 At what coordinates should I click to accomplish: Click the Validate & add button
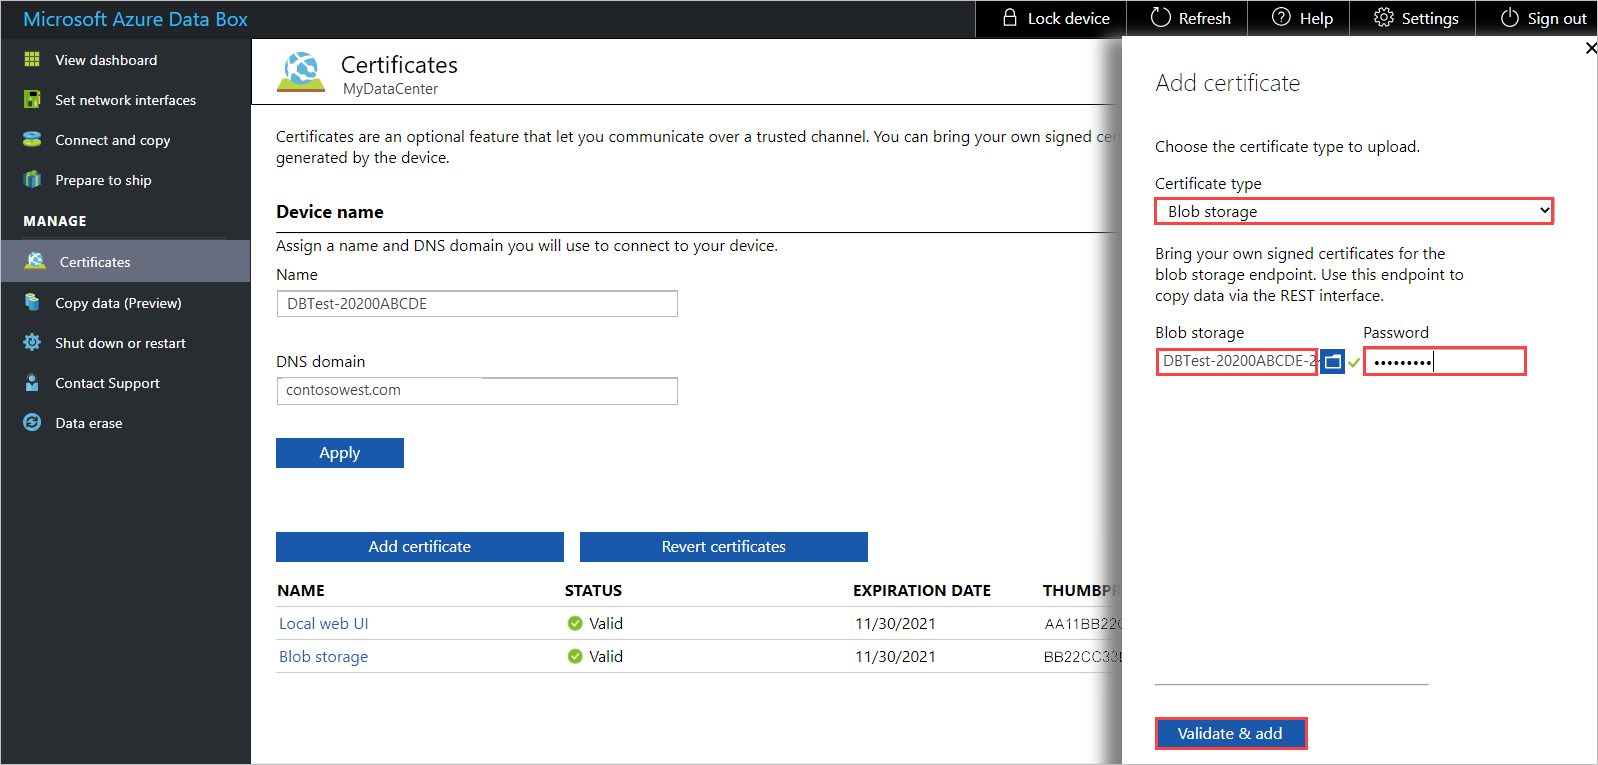[1230, 733]
